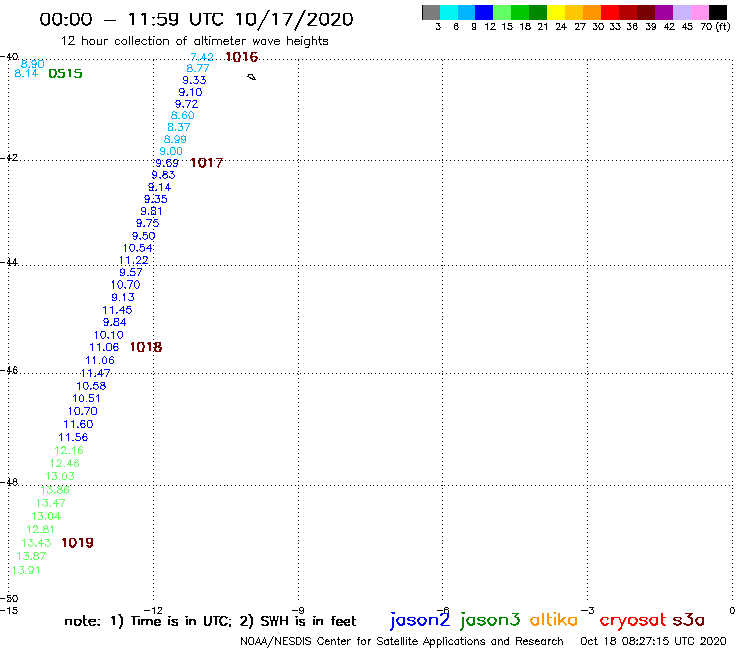The image size is (740, 650).
Task: Select the 9.72 wave height reading
Action: (x=186, y=104)
